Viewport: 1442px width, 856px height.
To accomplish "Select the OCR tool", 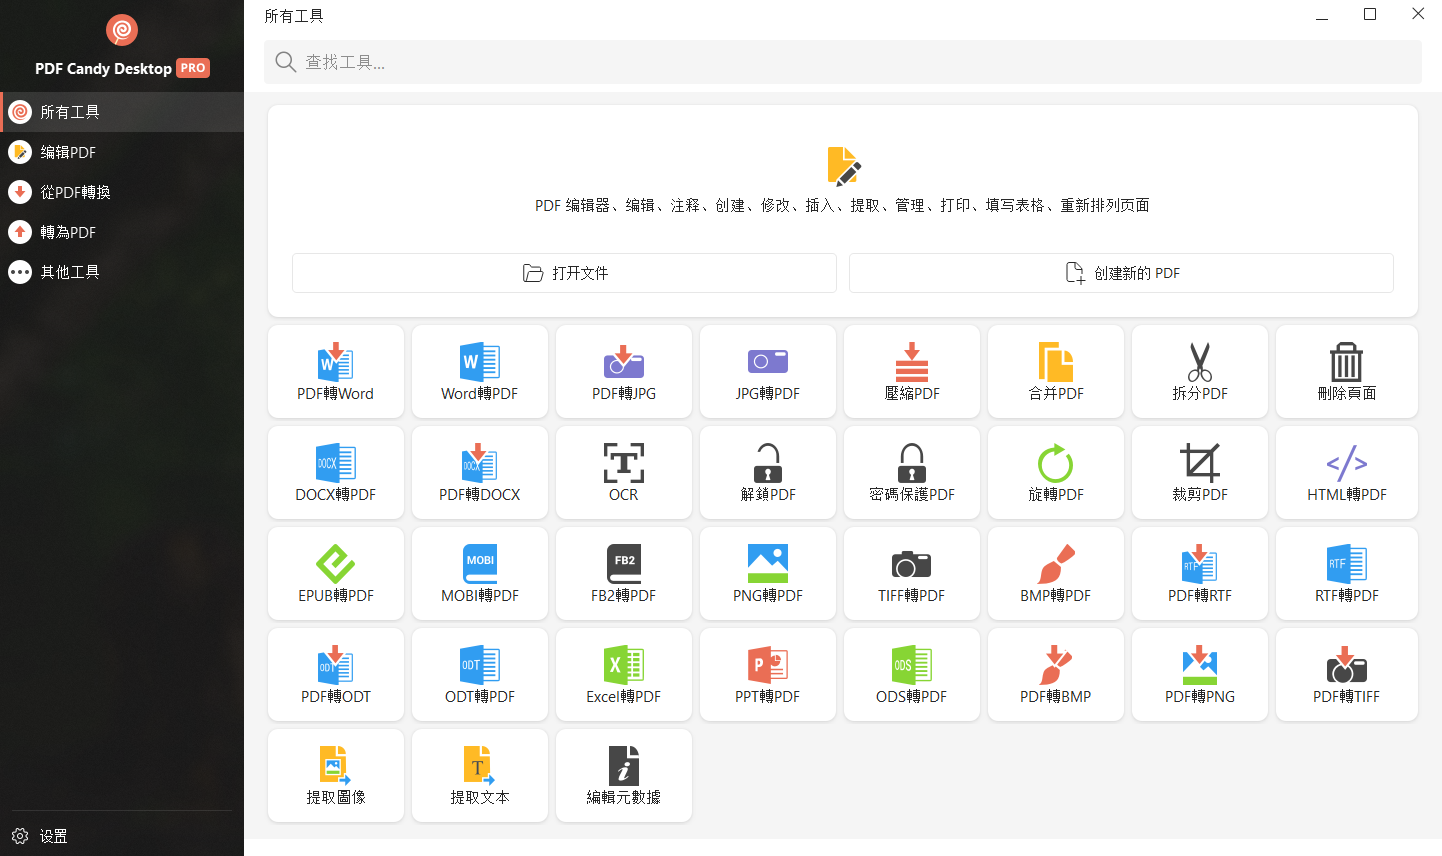I will click(x=623, y=472).
